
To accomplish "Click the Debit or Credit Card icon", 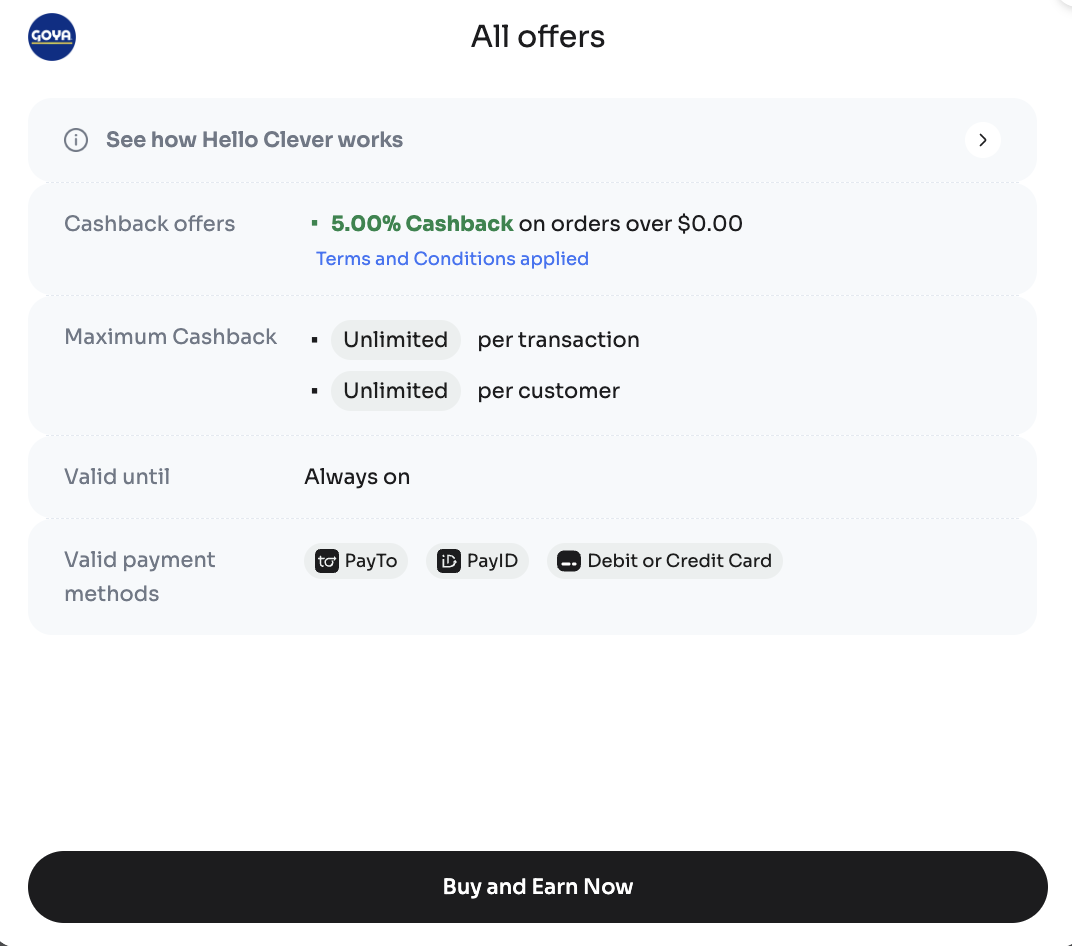I will tap(569, 561).
